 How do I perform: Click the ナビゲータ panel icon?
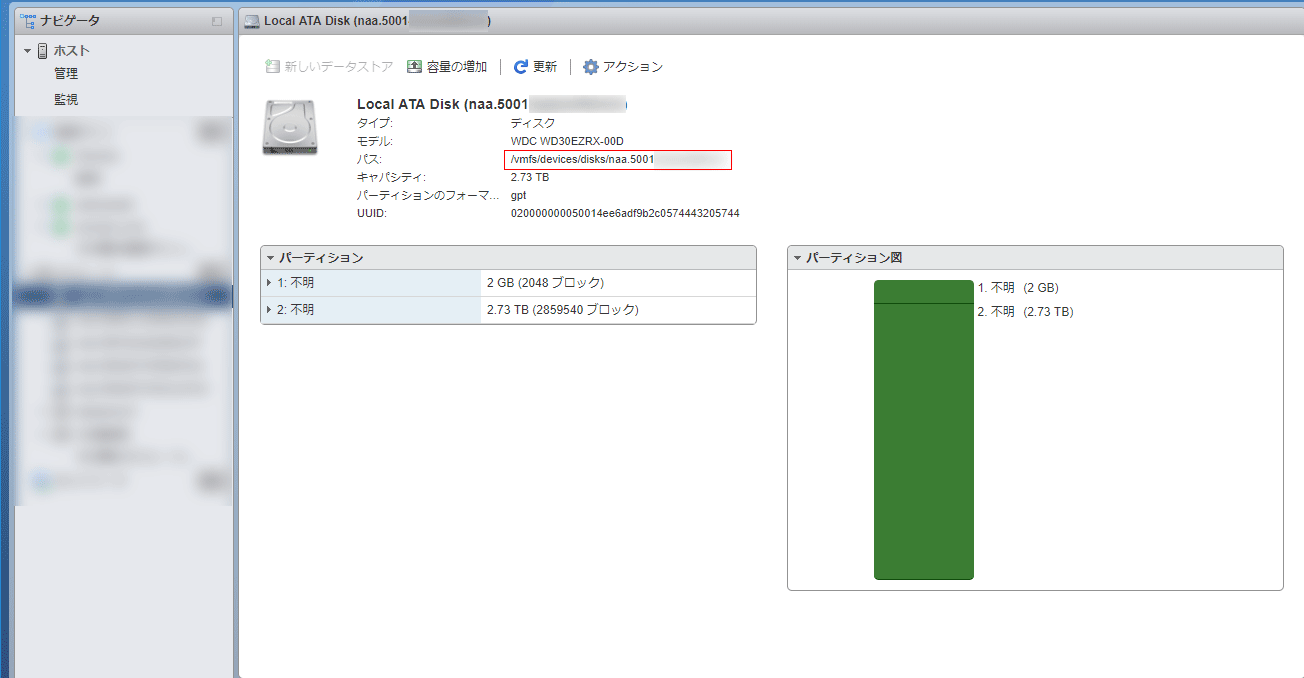(28, 20)
